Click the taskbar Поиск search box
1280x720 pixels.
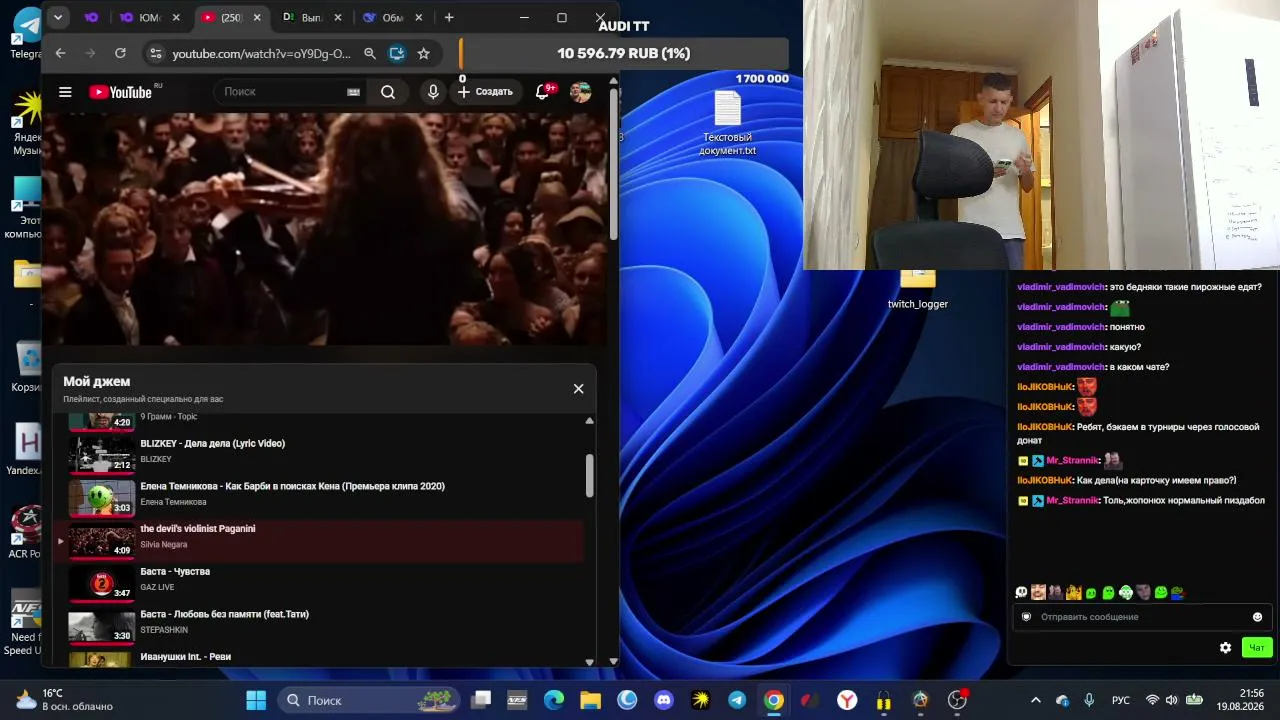[x=370, y=700]
